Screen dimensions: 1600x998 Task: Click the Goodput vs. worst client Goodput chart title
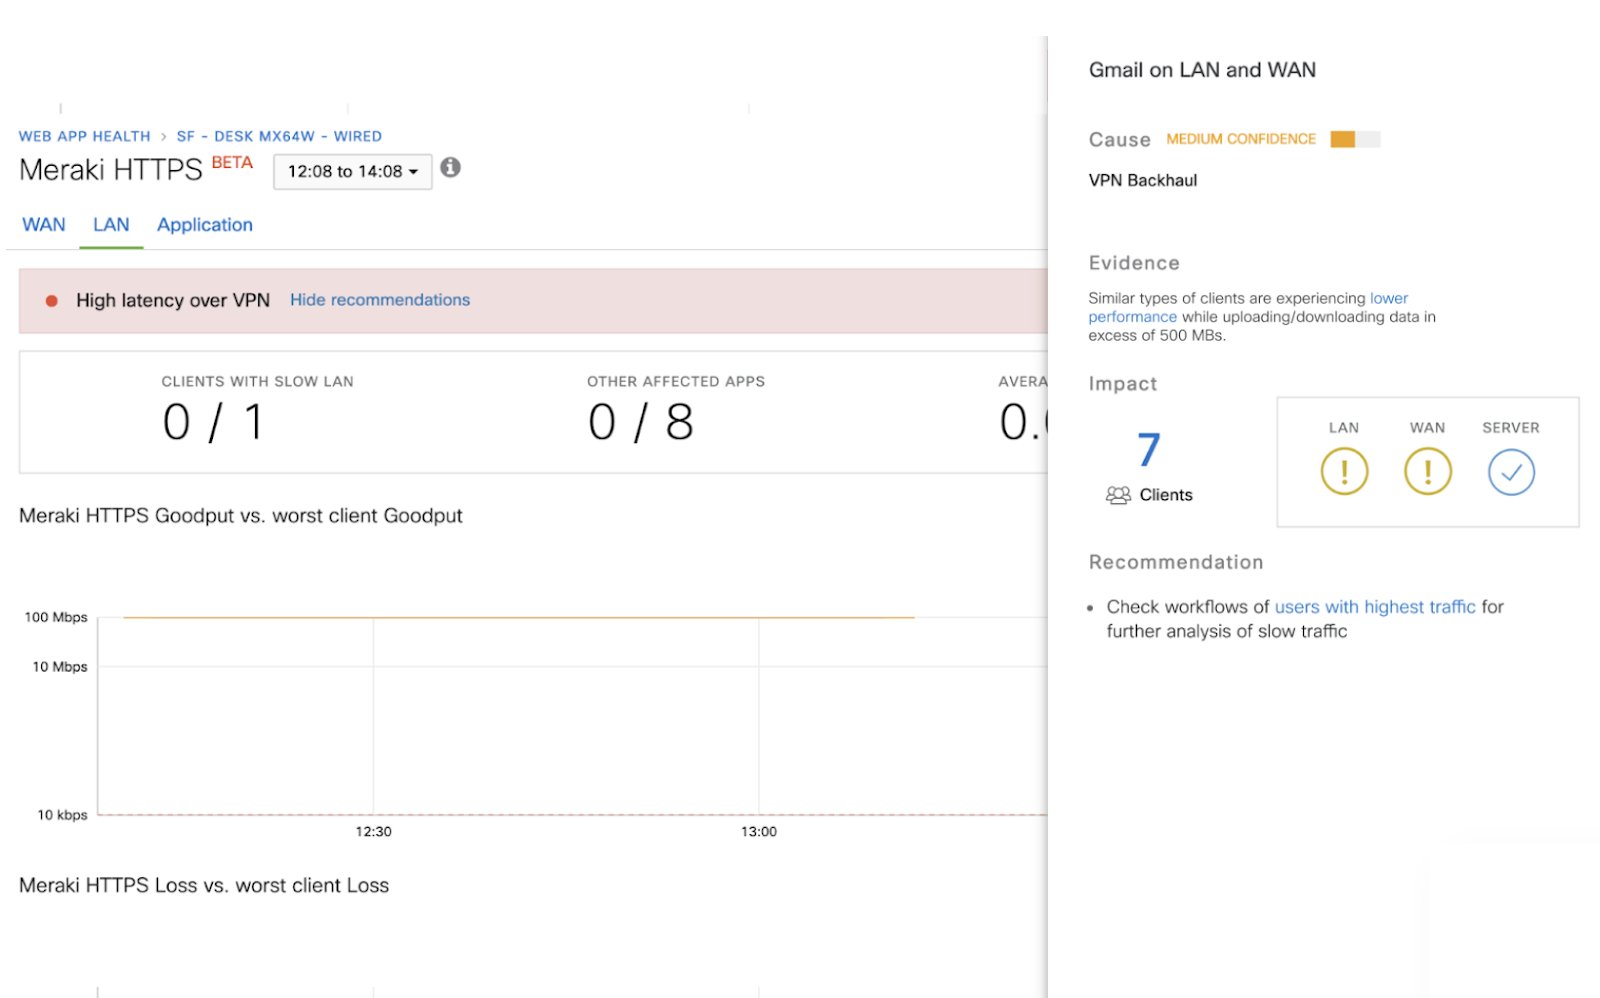pyautogui.click(x=241, y=516)
